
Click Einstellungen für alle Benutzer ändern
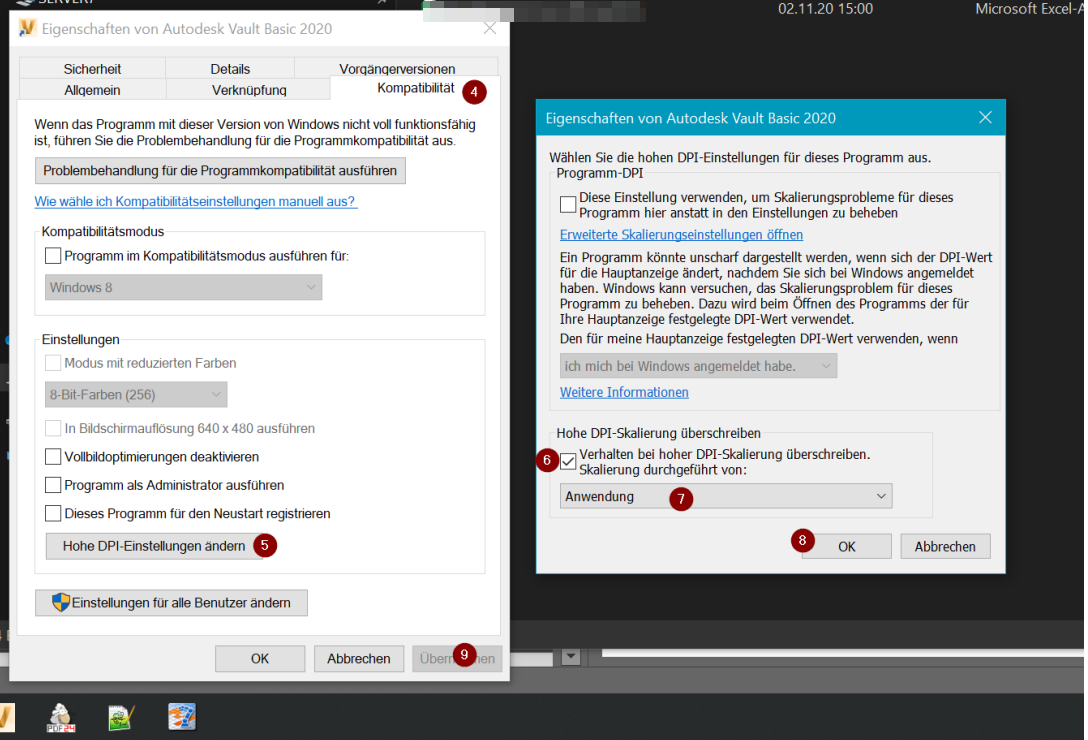click(x=171, y=603)
